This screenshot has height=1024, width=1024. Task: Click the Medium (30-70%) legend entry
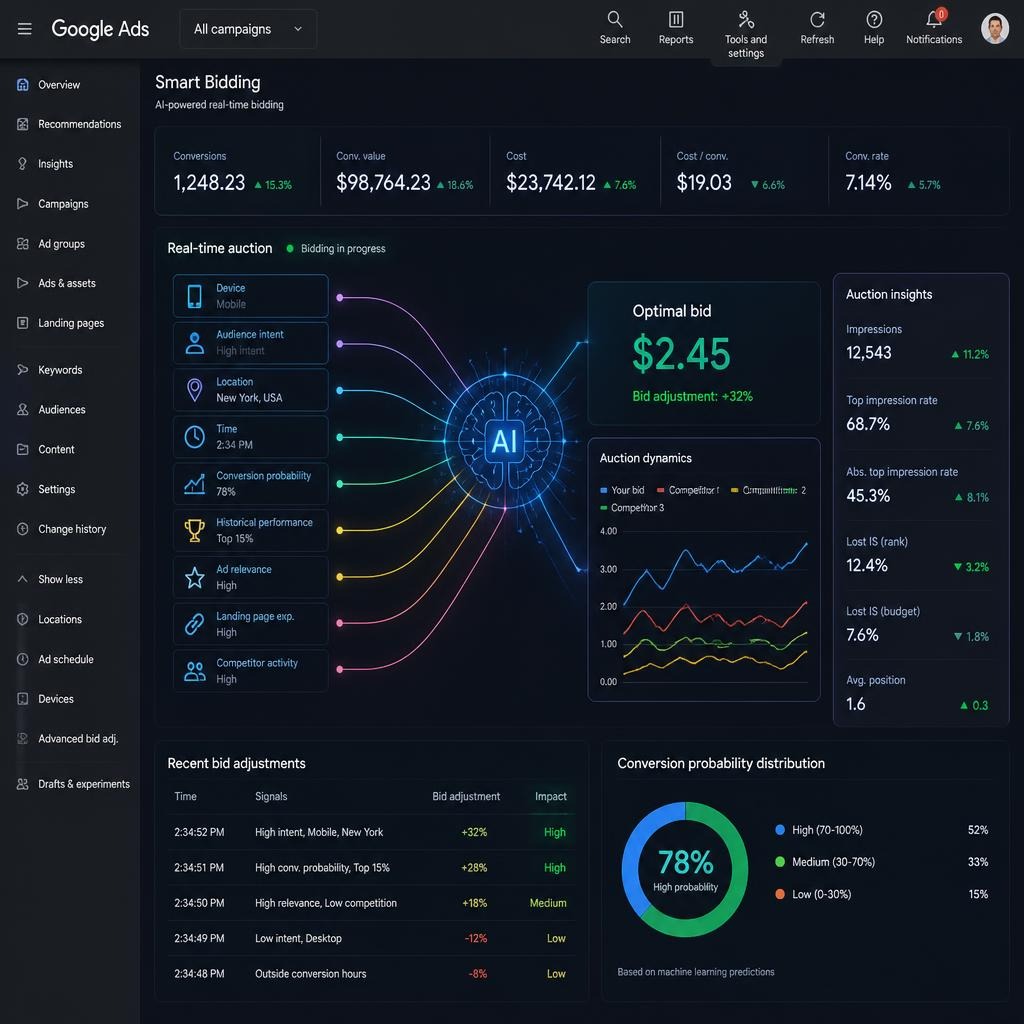click(825, 862)
